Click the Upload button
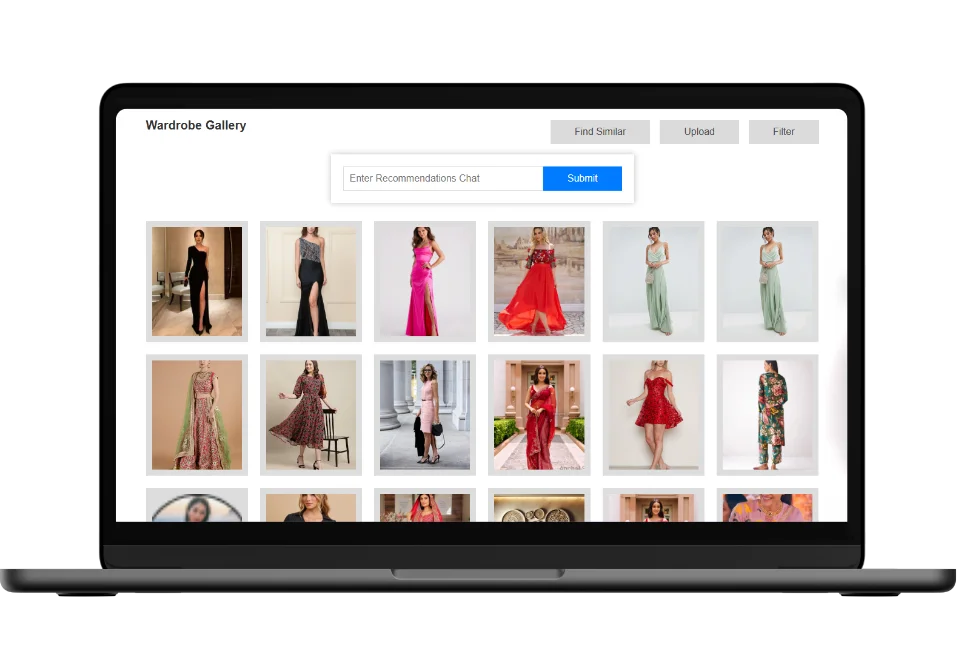This screenshot has width=960, height=670. pos(699,131)
